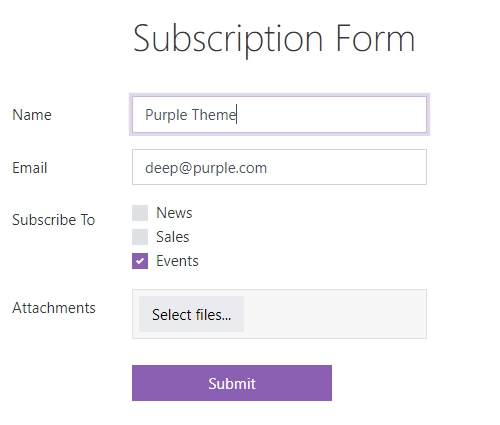Screen dimensions: 500x425
Task: Click the Events checkbox label text
Action: point(177,261)
